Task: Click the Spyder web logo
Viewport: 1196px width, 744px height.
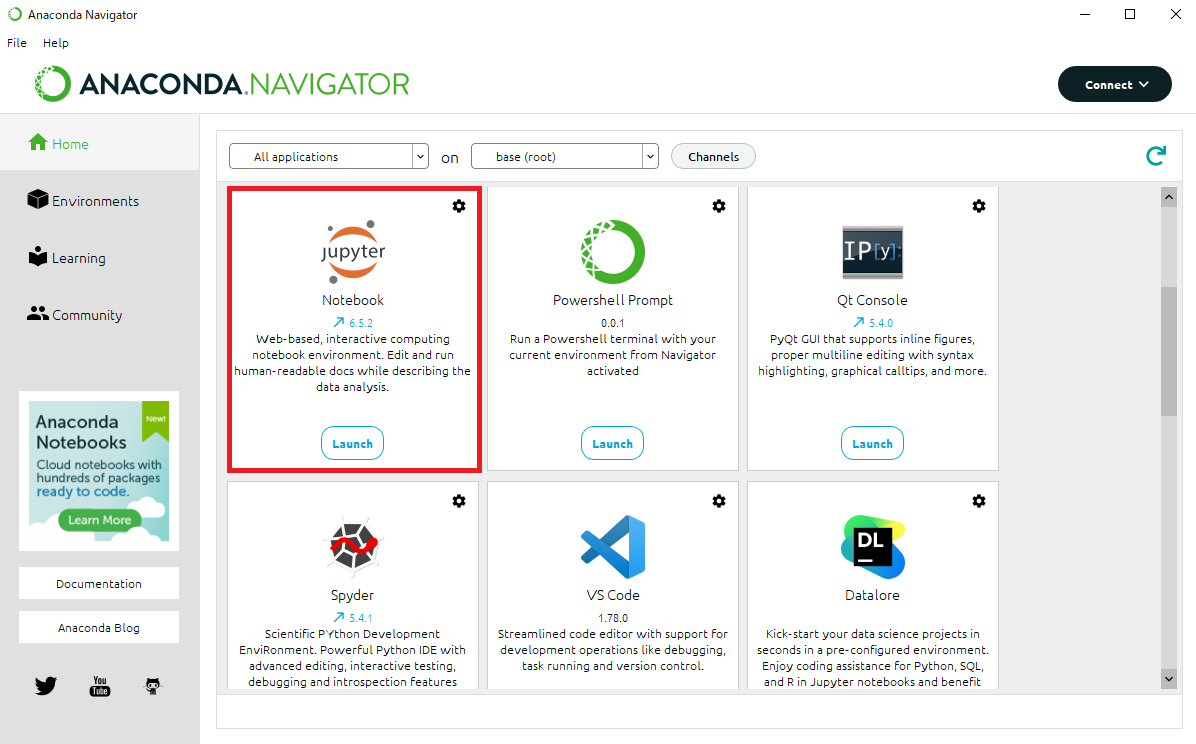Action: [x=353, y=546]
